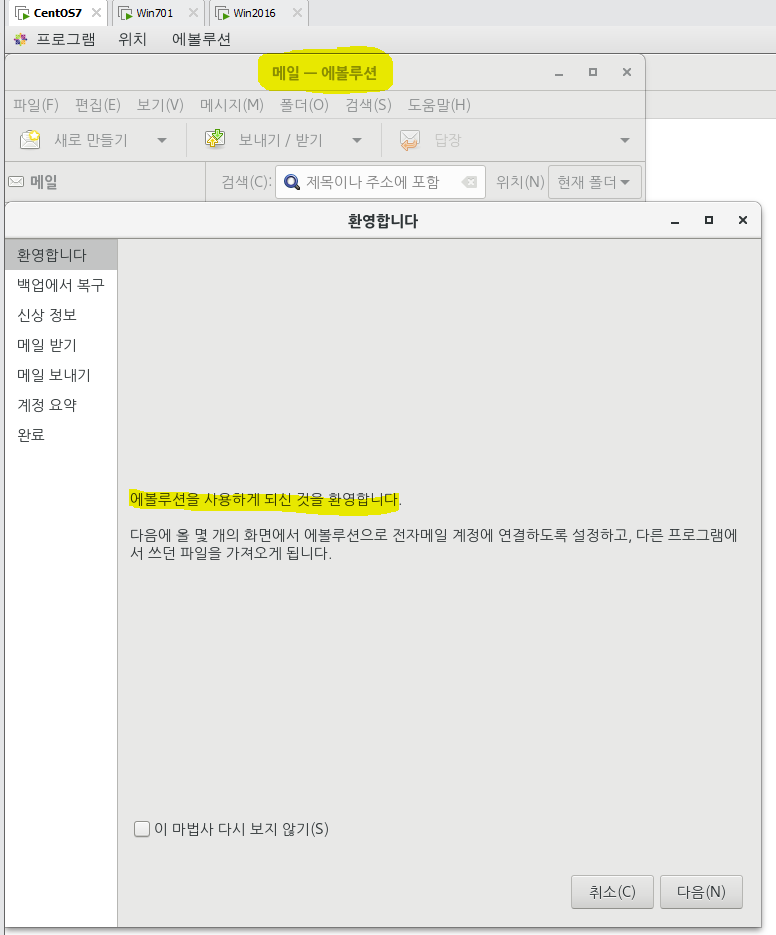Image resolution: width=776 pixels, height=935 pixels.
Task: Click the 취소(C) button
Action: click(612, 892)
